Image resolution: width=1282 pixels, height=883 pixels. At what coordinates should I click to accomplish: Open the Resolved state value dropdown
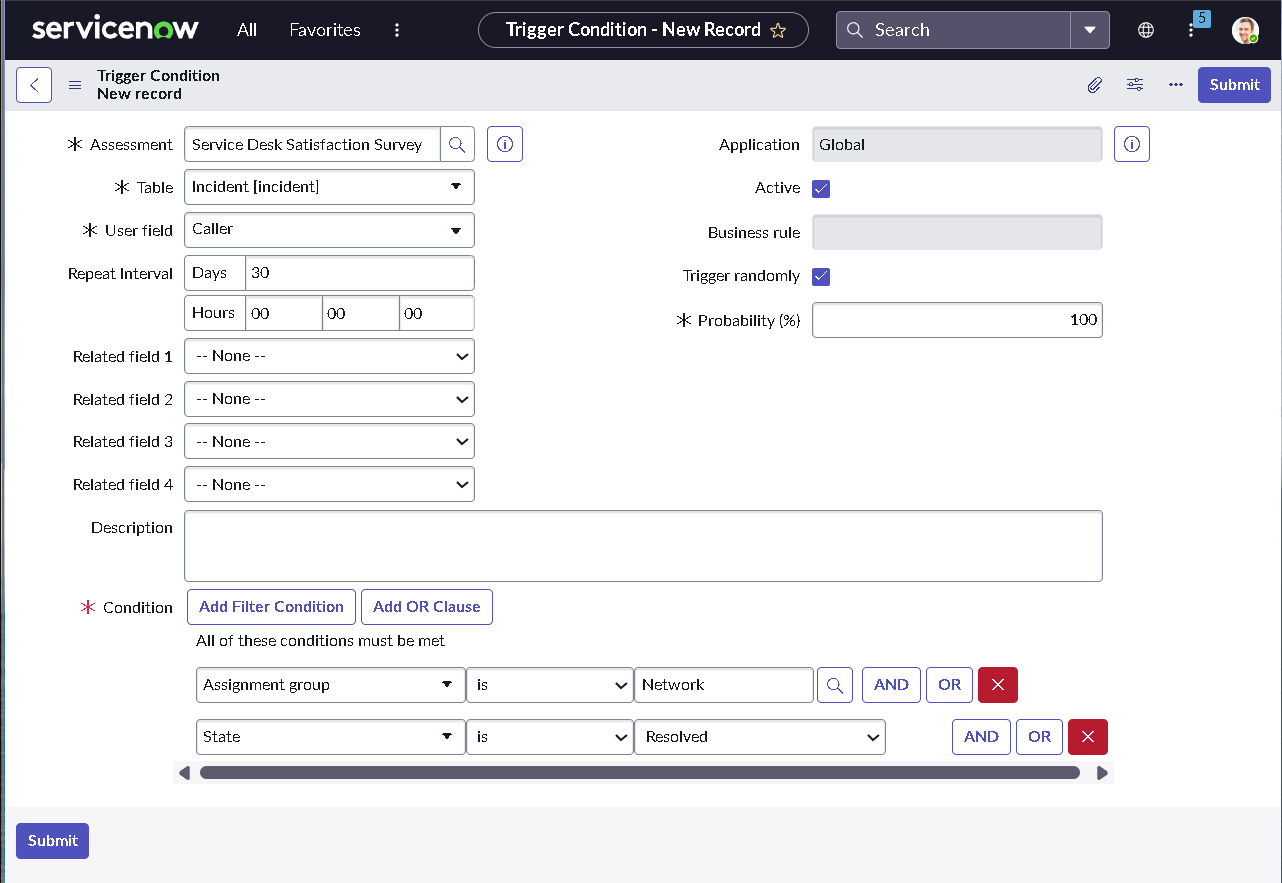pyautogui.click(x=759, y=736)
